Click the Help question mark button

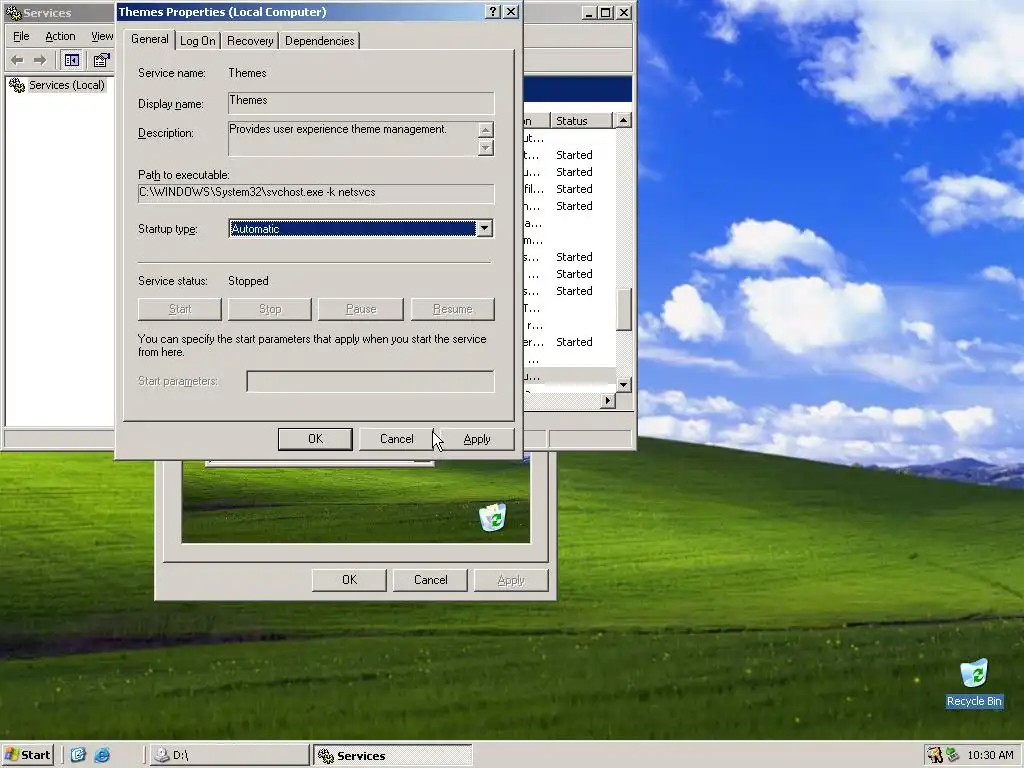click(x=494, y=12)
